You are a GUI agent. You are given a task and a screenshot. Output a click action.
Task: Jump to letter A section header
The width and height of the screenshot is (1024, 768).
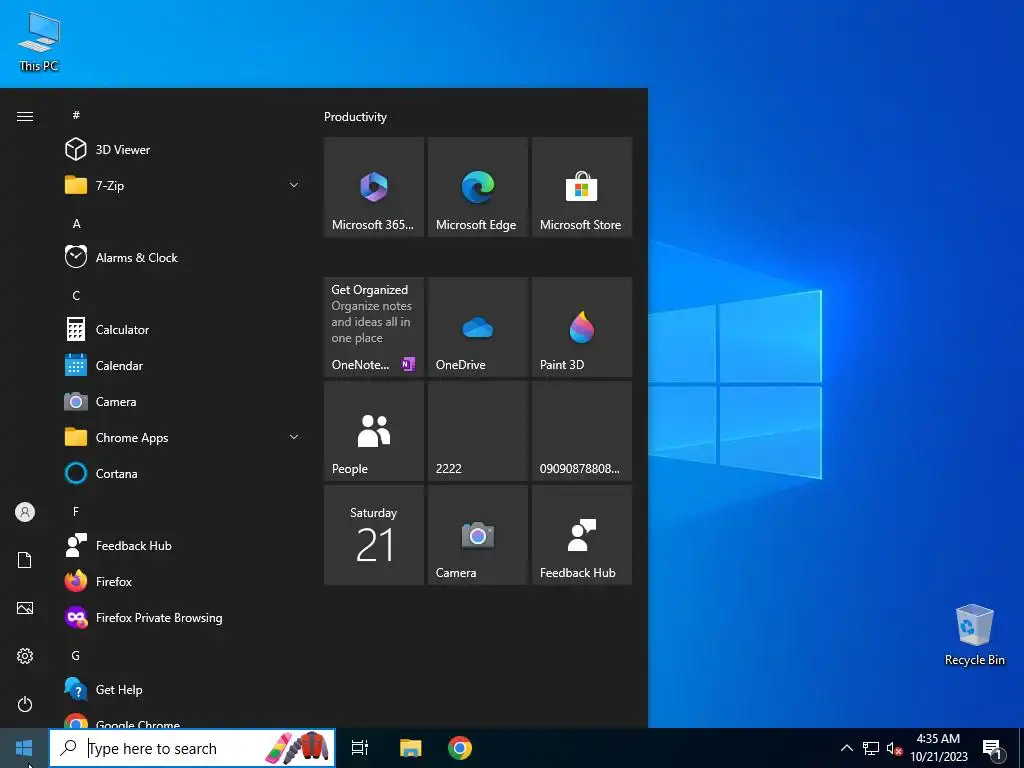pyautogui.click(x=76, y=223)
